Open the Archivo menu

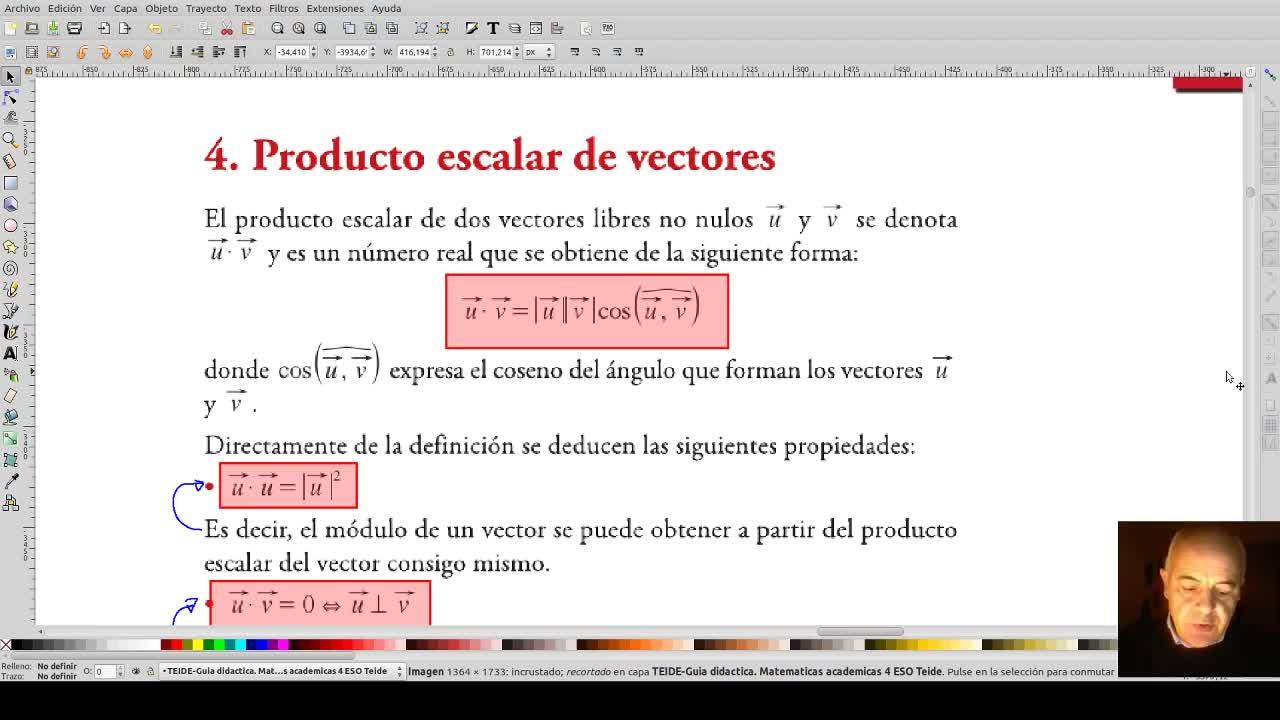(22, 8)
